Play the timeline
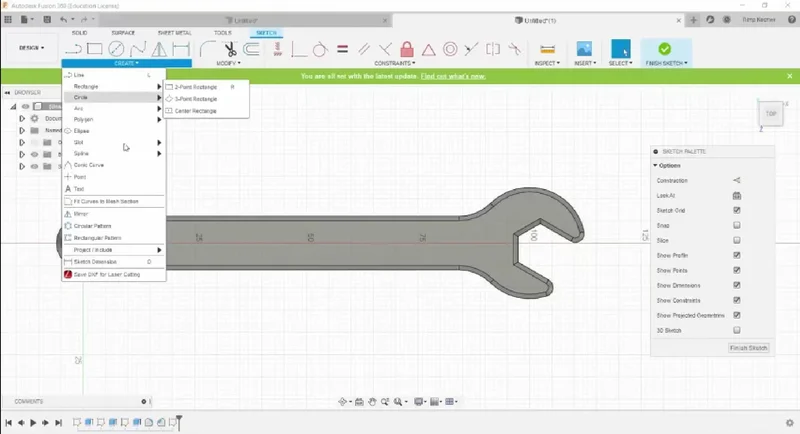Viewport: 800px width, 434px height. (x=33, y=423)
